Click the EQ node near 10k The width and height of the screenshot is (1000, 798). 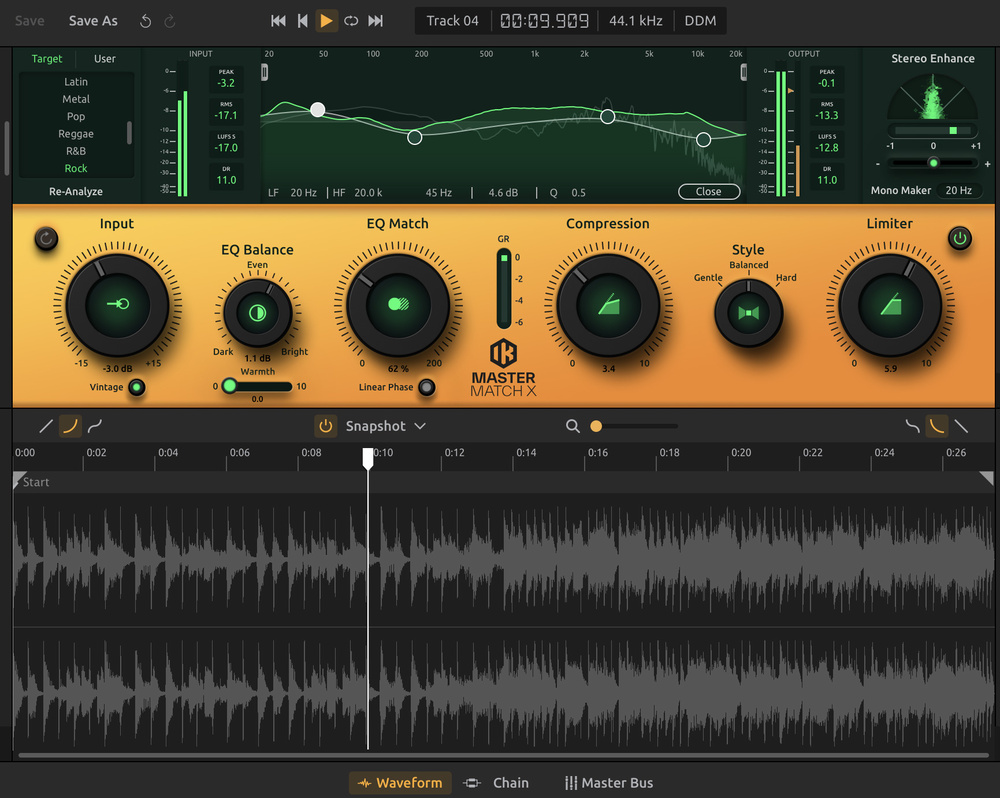703,140
